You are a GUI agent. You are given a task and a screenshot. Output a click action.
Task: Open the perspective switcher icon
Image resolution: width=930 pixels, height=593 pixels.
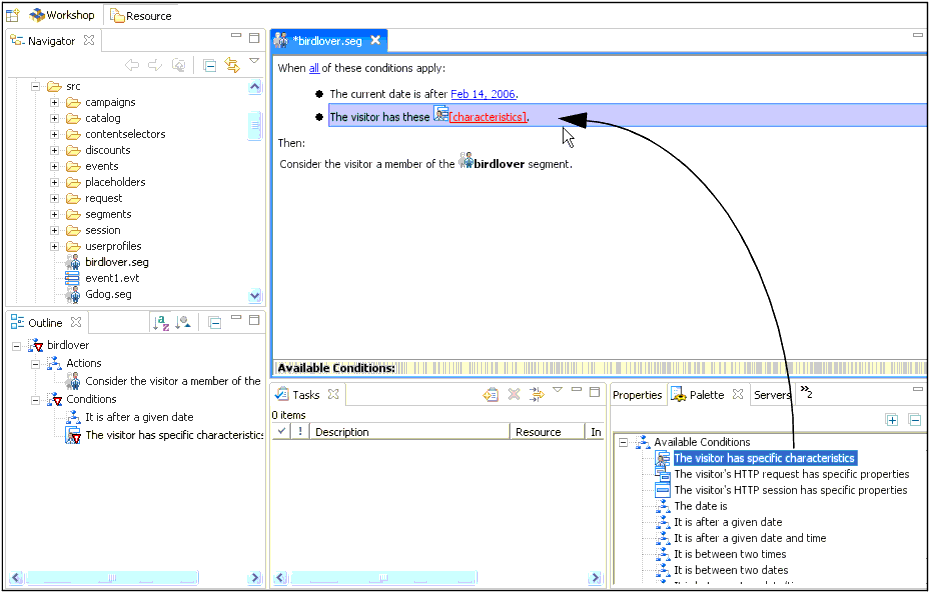click(12, 15)
